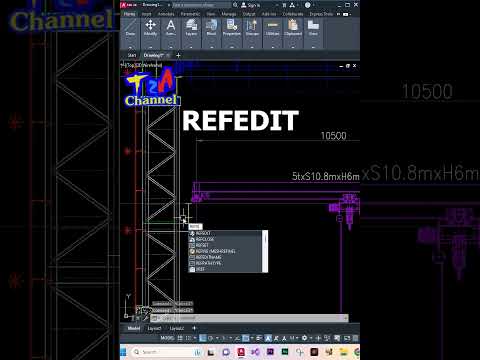
Task: Open the Autodesk App Store cart icon
Action: [284, 5]
